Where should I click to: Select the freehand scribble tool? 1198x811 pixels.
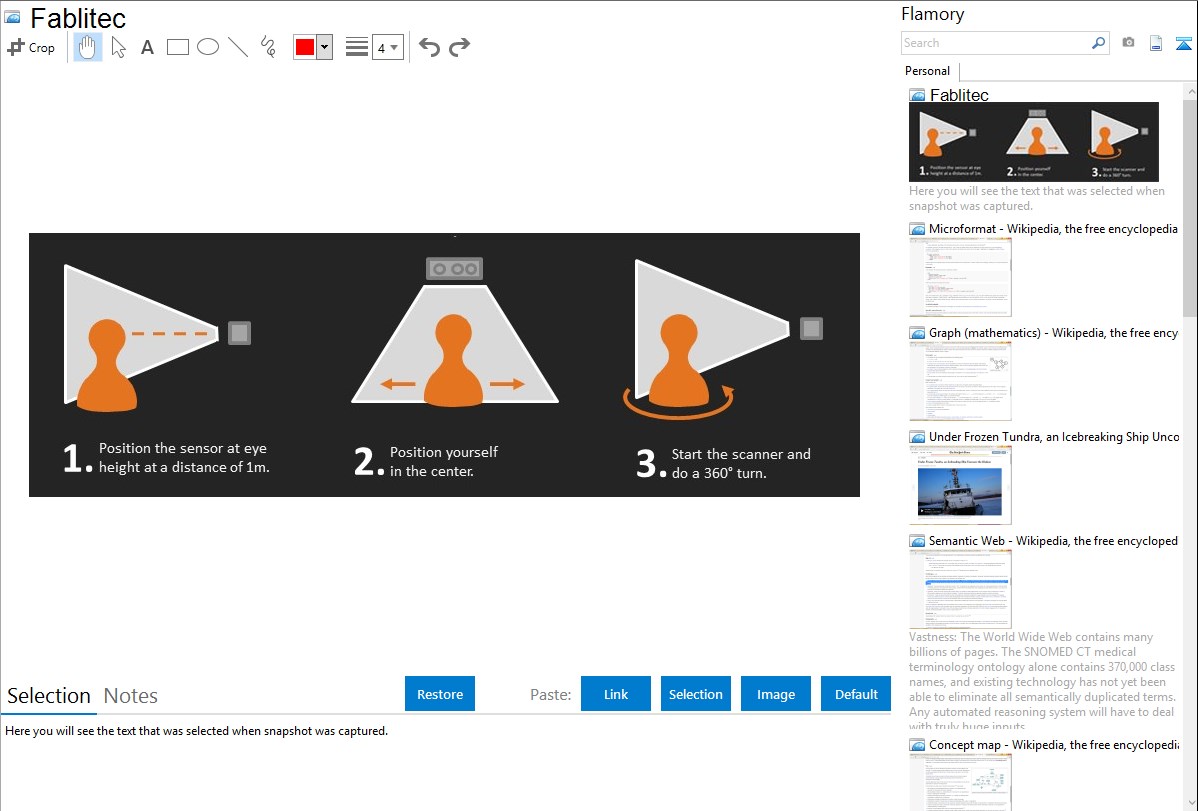268,47
